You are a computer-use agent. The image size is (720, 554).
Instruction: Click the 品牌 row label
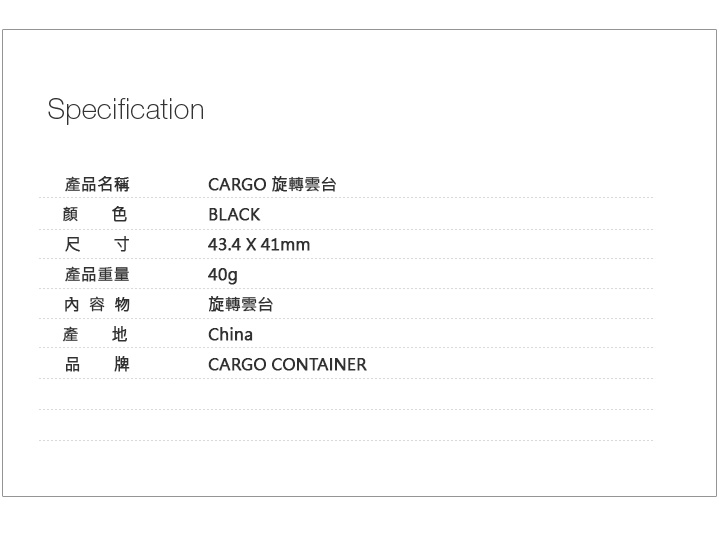[97, 364]
